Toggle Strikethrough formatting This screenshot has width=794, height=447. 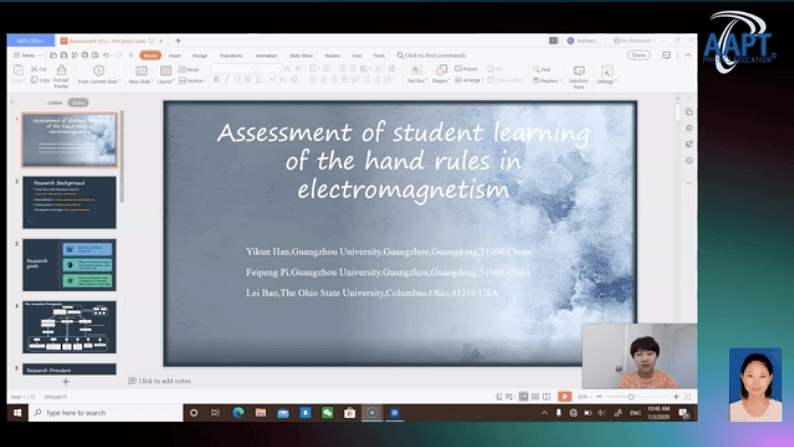(x=248, y=79)
